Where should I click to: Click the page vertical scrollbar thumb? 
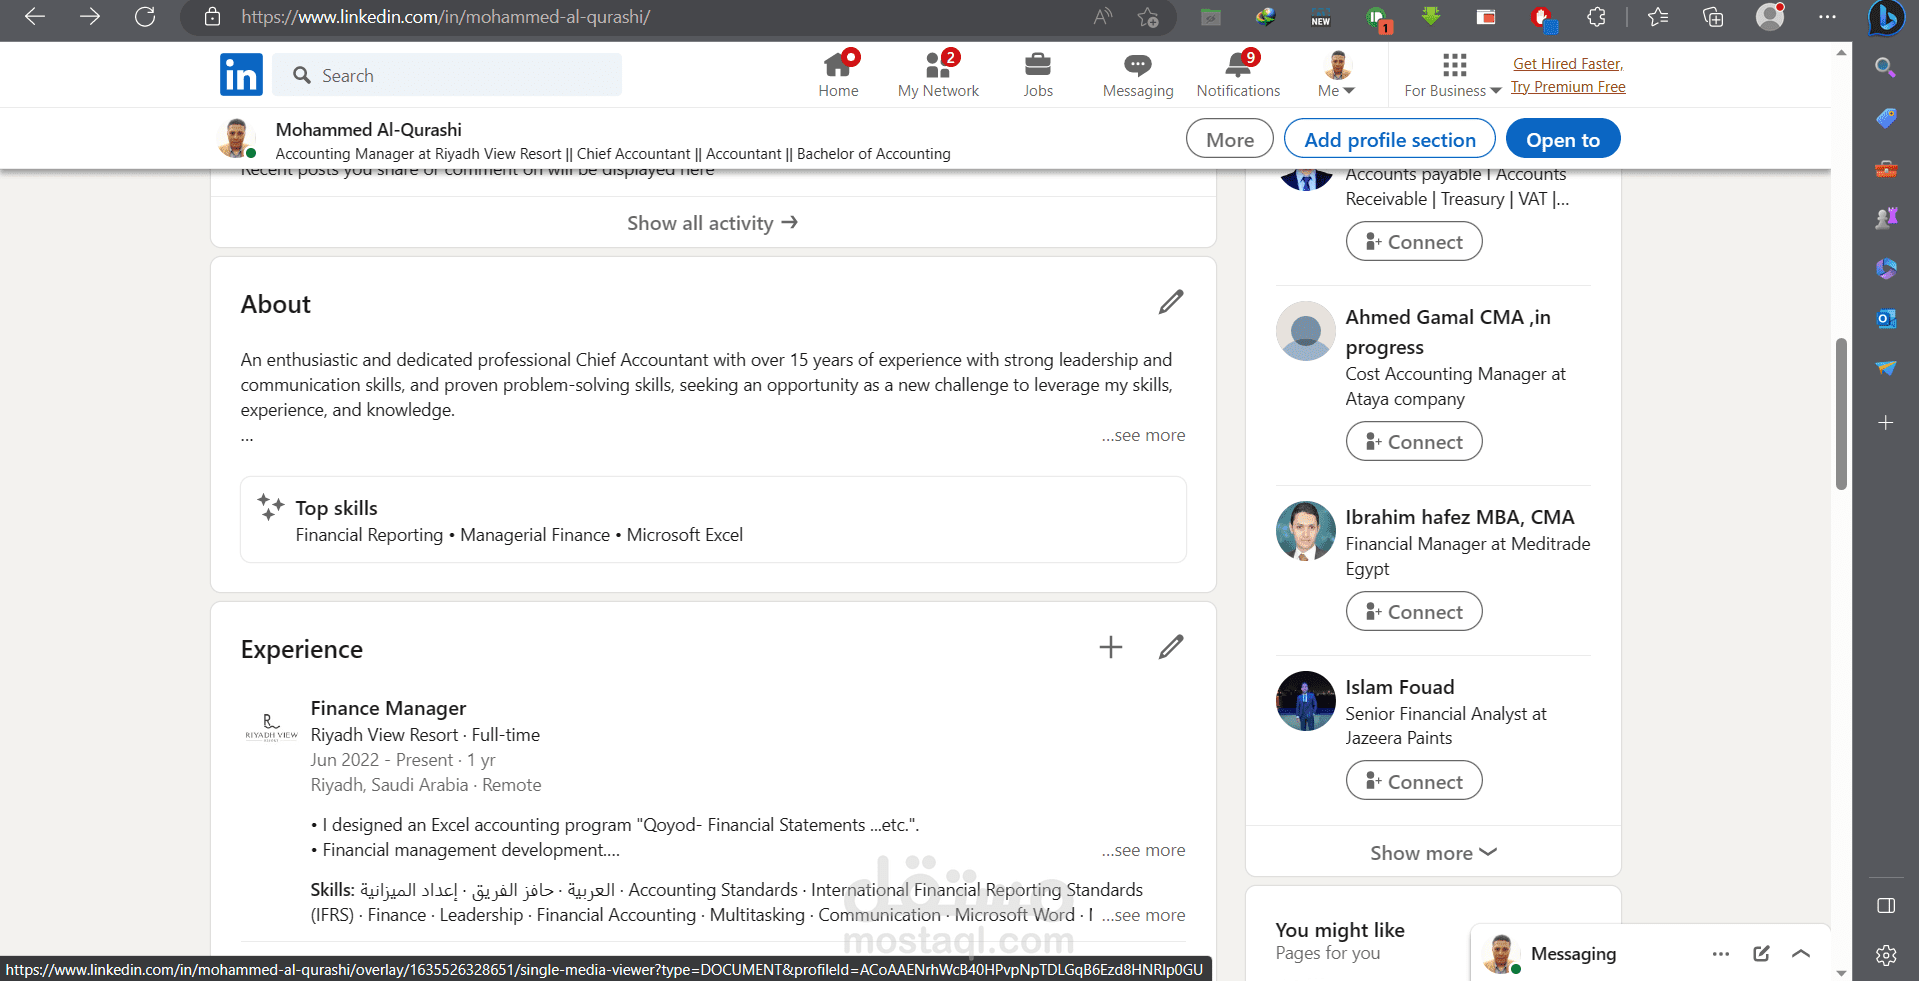(1841, 413)
